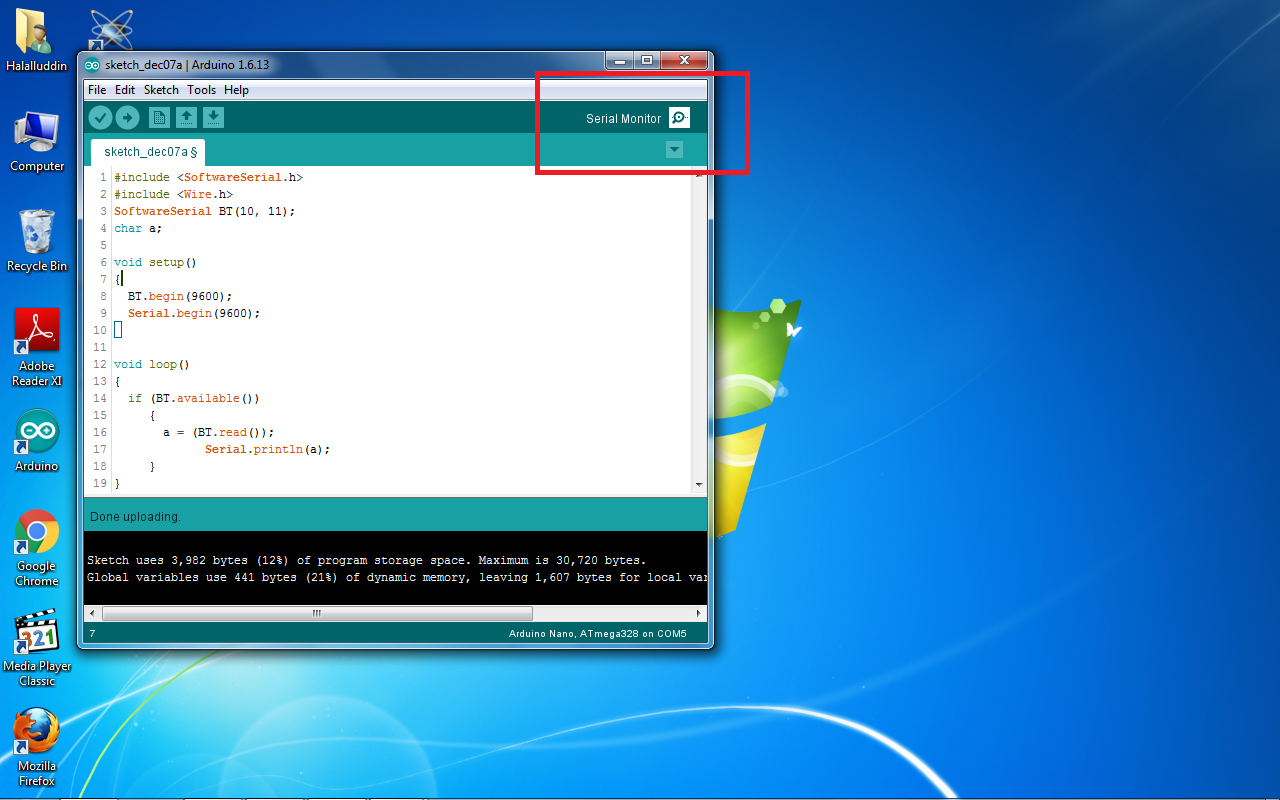
Task: Open the Tools menu
Action: pos(201,89)
